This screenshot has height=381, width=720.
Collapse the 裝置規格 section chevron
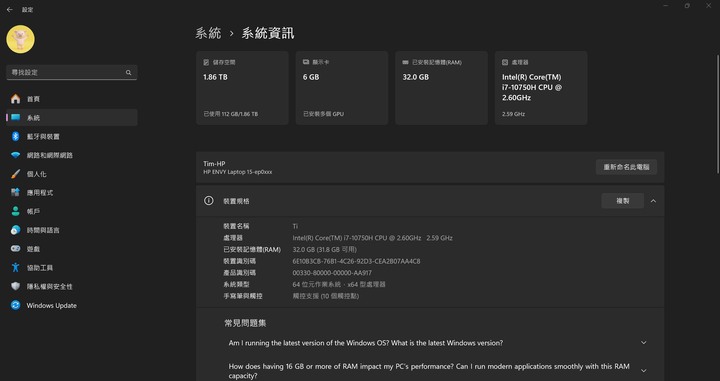pos(653,201)
